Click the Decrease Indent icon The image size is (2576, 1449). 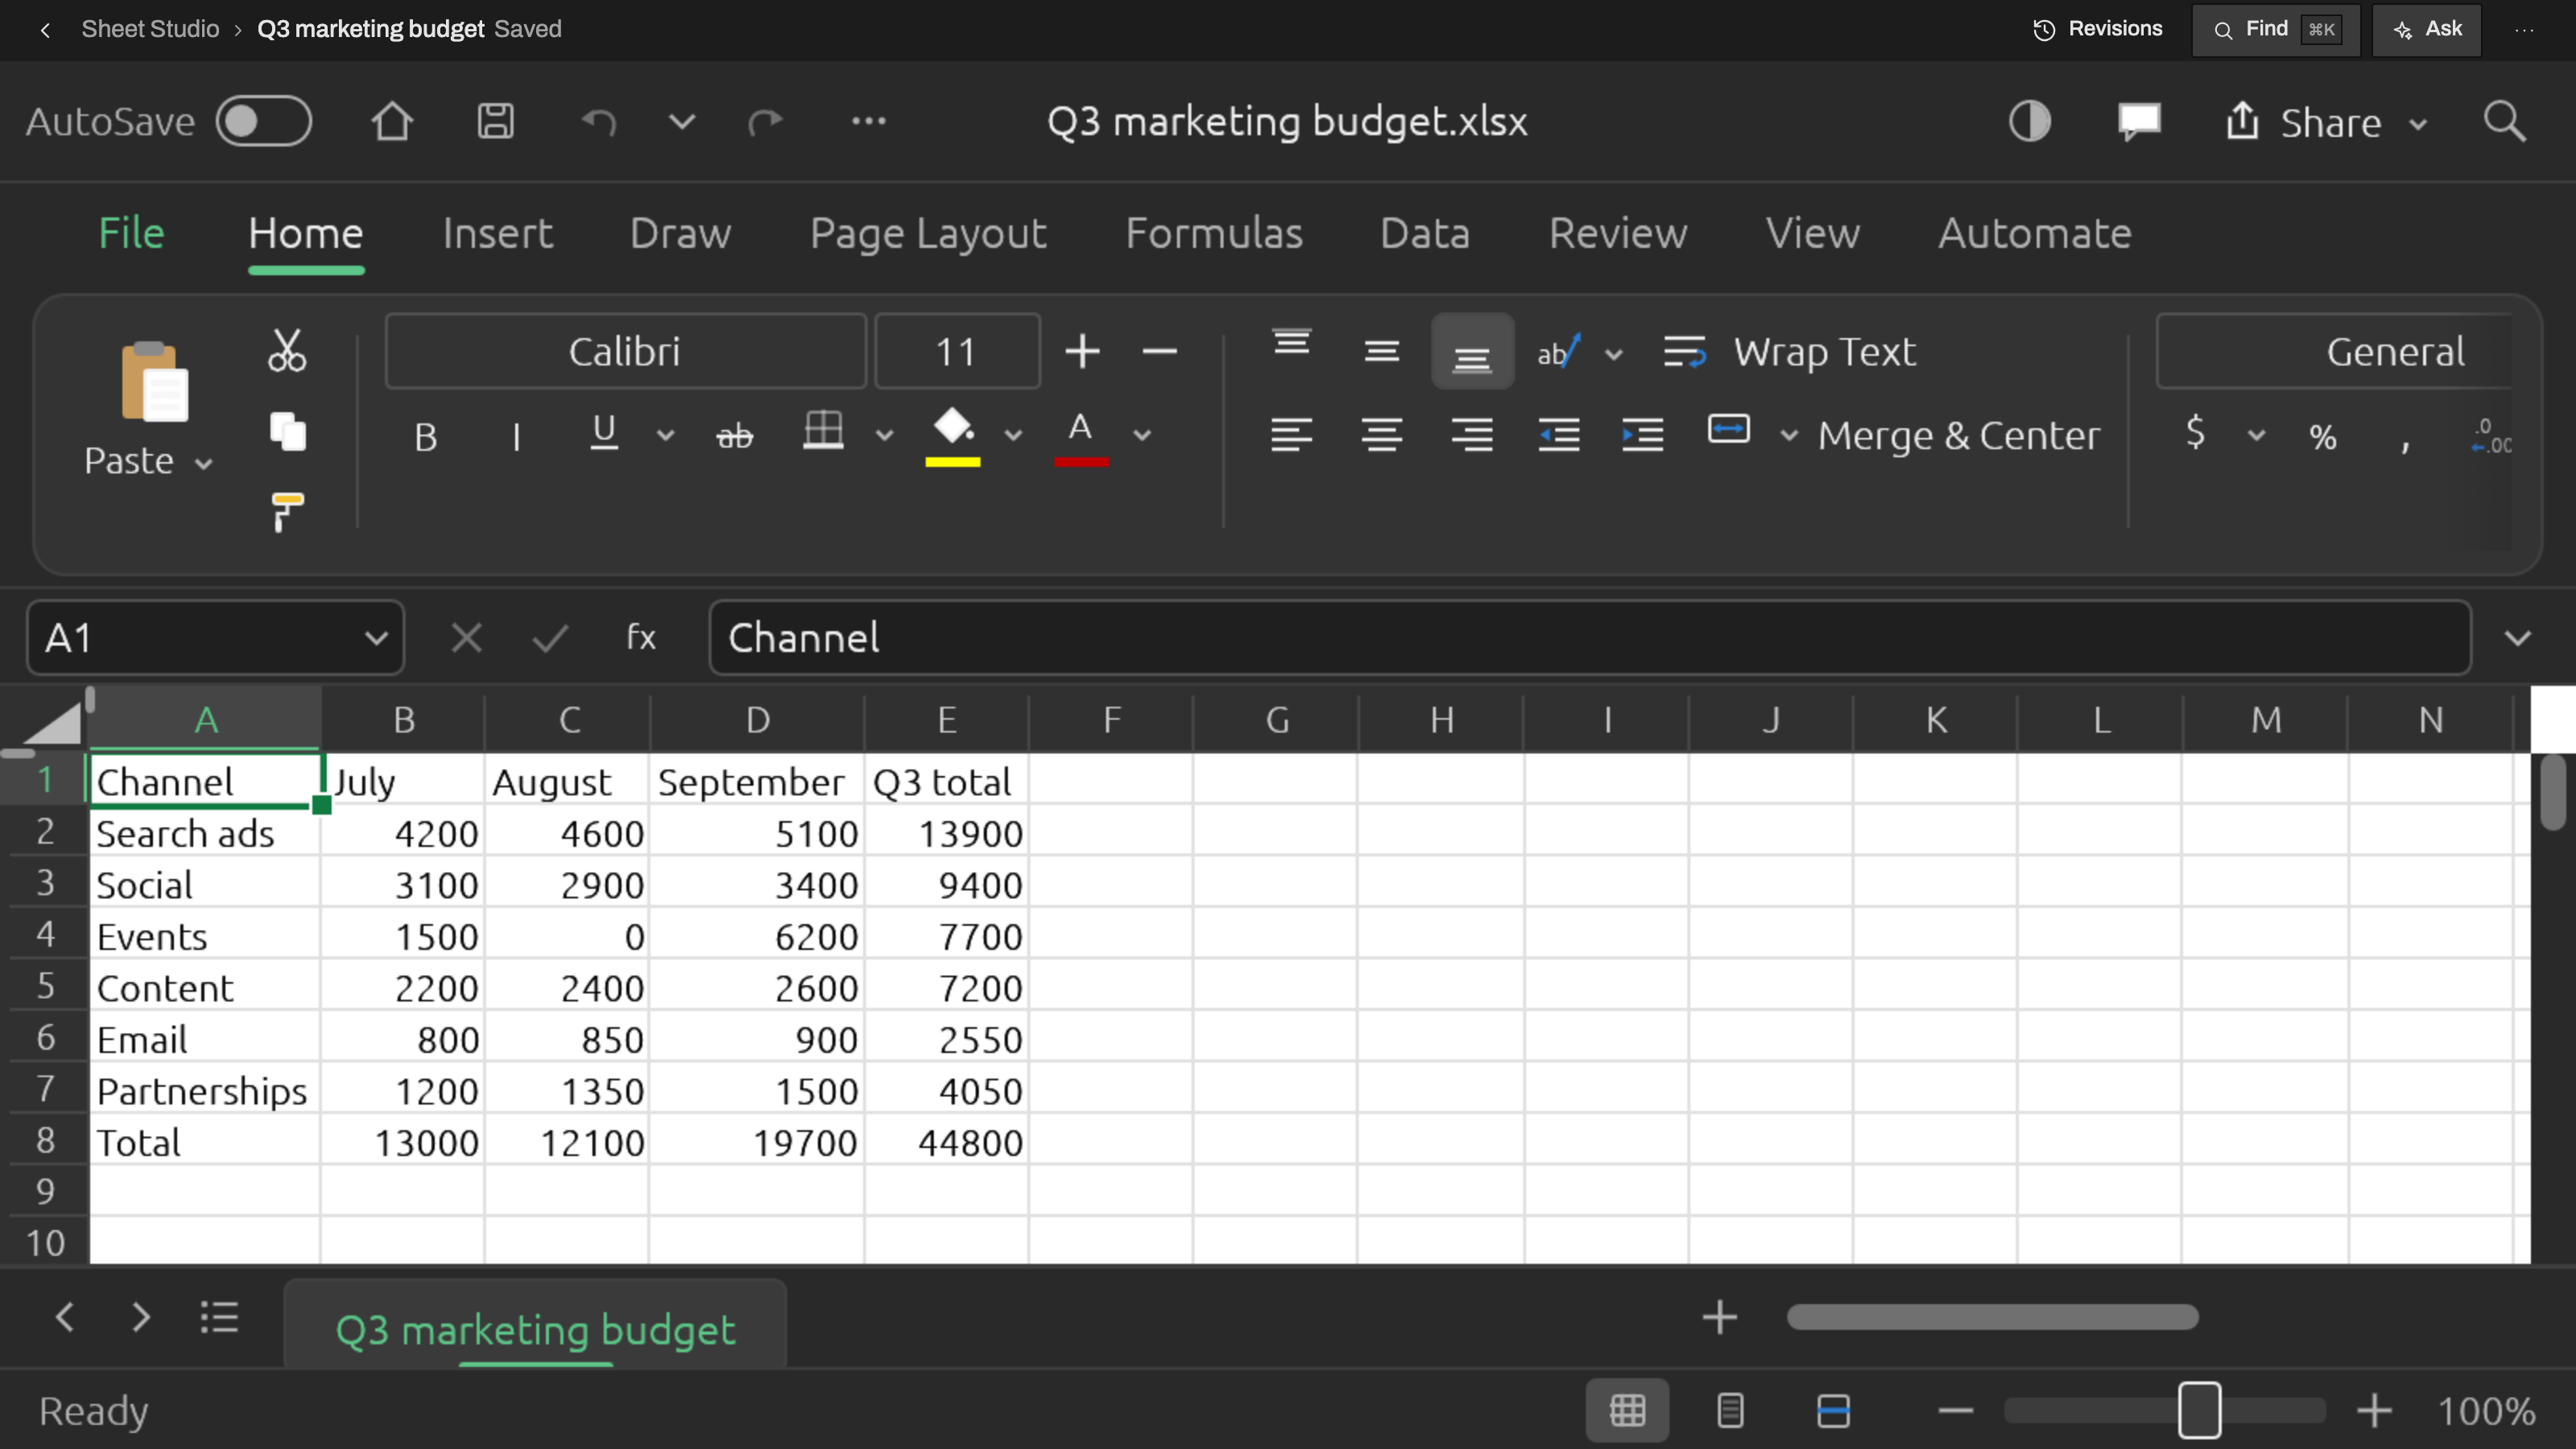coord(1559,435)
